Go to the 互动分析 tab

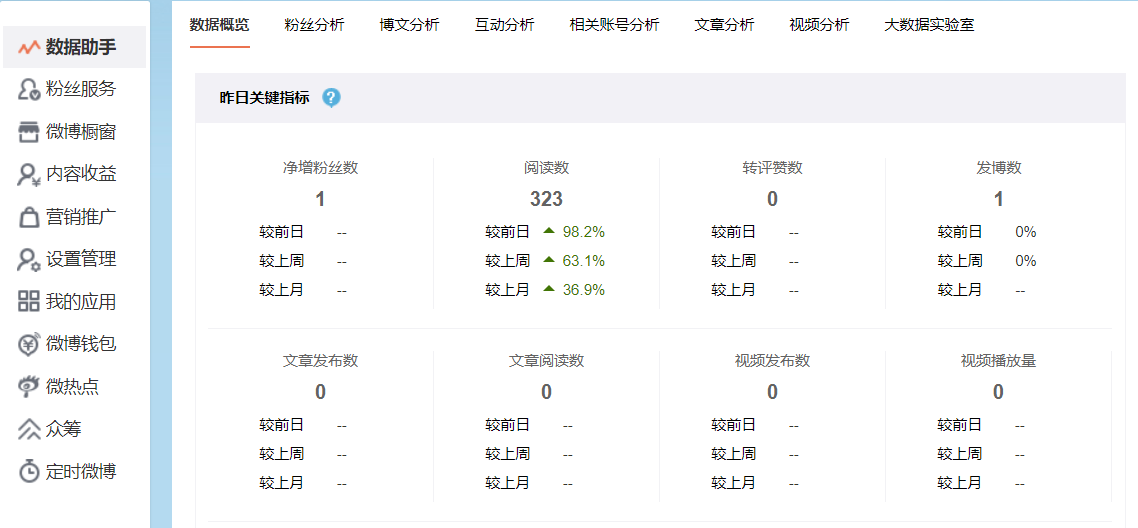pos(504,25)
